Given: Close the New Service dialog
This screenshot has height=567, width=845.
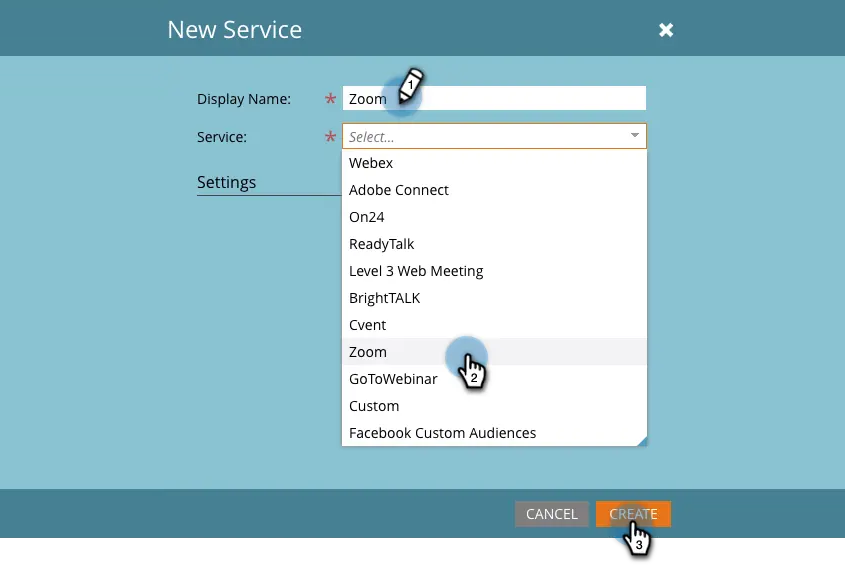Looking at the screenshot, I should (666, 30).
